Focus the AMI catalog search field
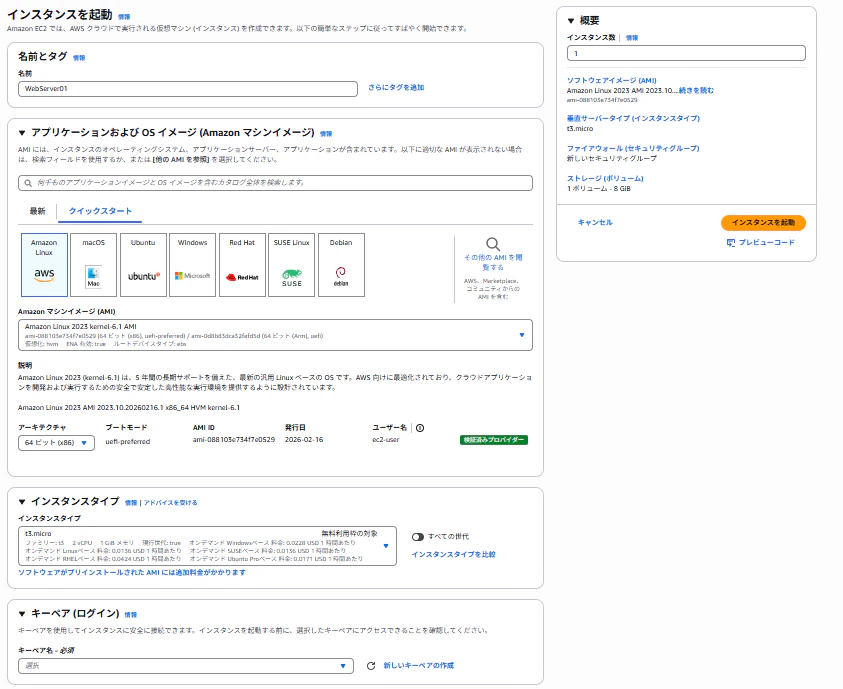The height and width of the screenshot is (689, 843). (275, 183)
